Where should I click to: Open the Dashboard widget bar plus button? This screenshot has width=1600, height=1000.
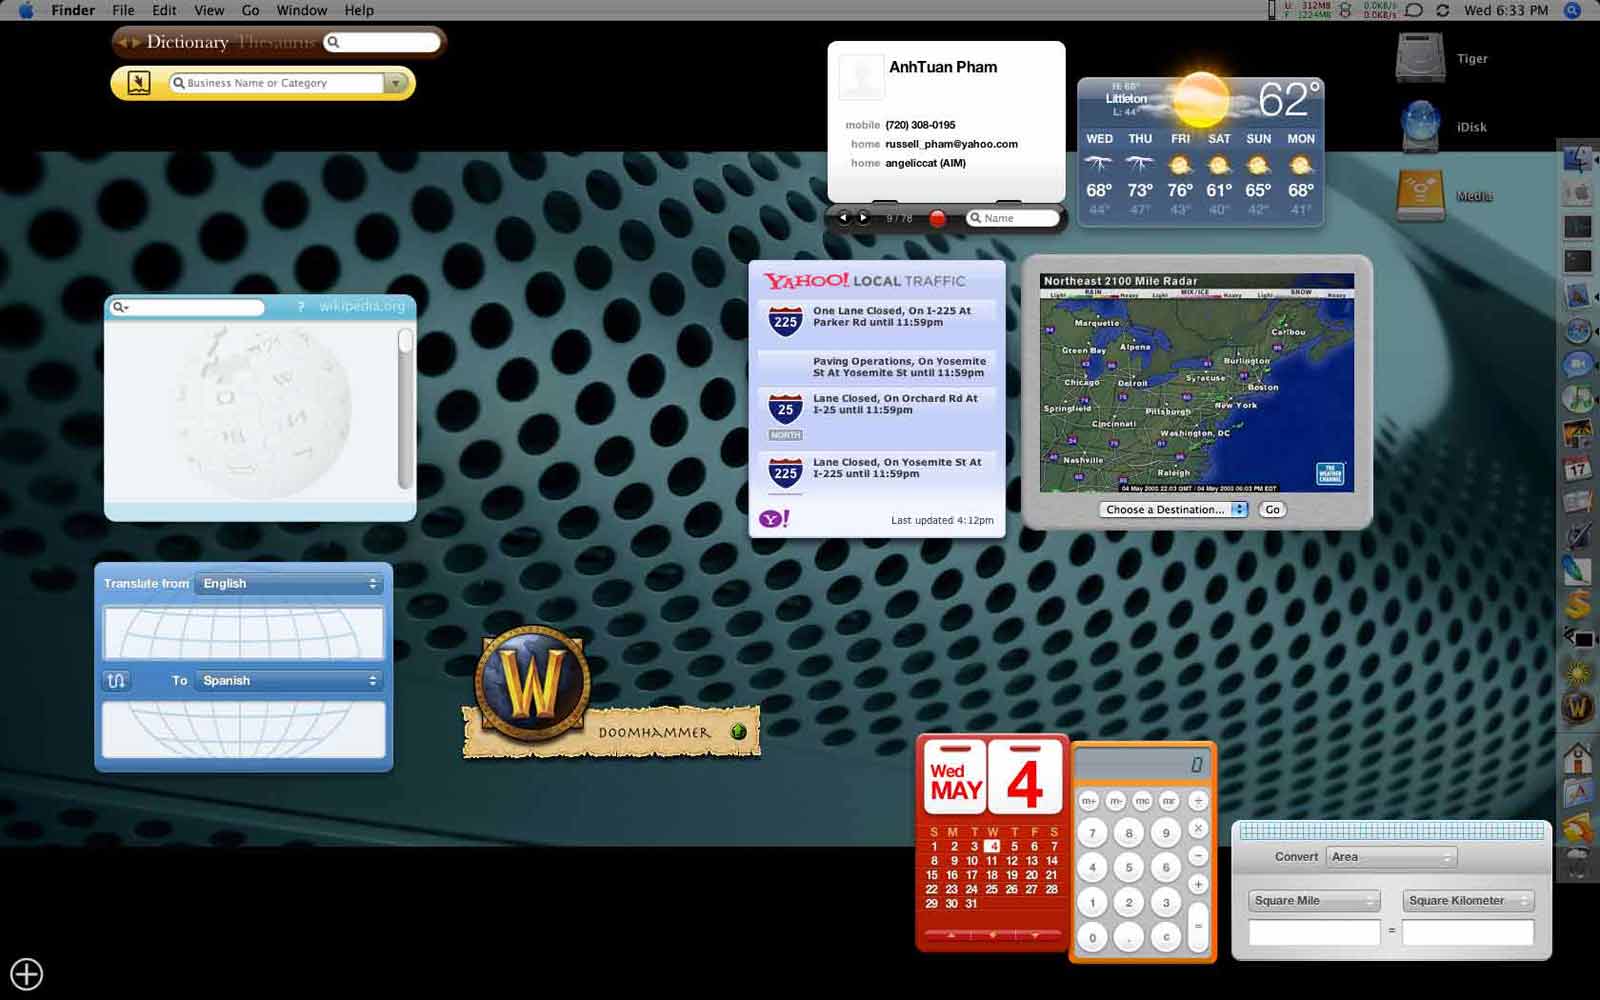click(x=27, y=973)
